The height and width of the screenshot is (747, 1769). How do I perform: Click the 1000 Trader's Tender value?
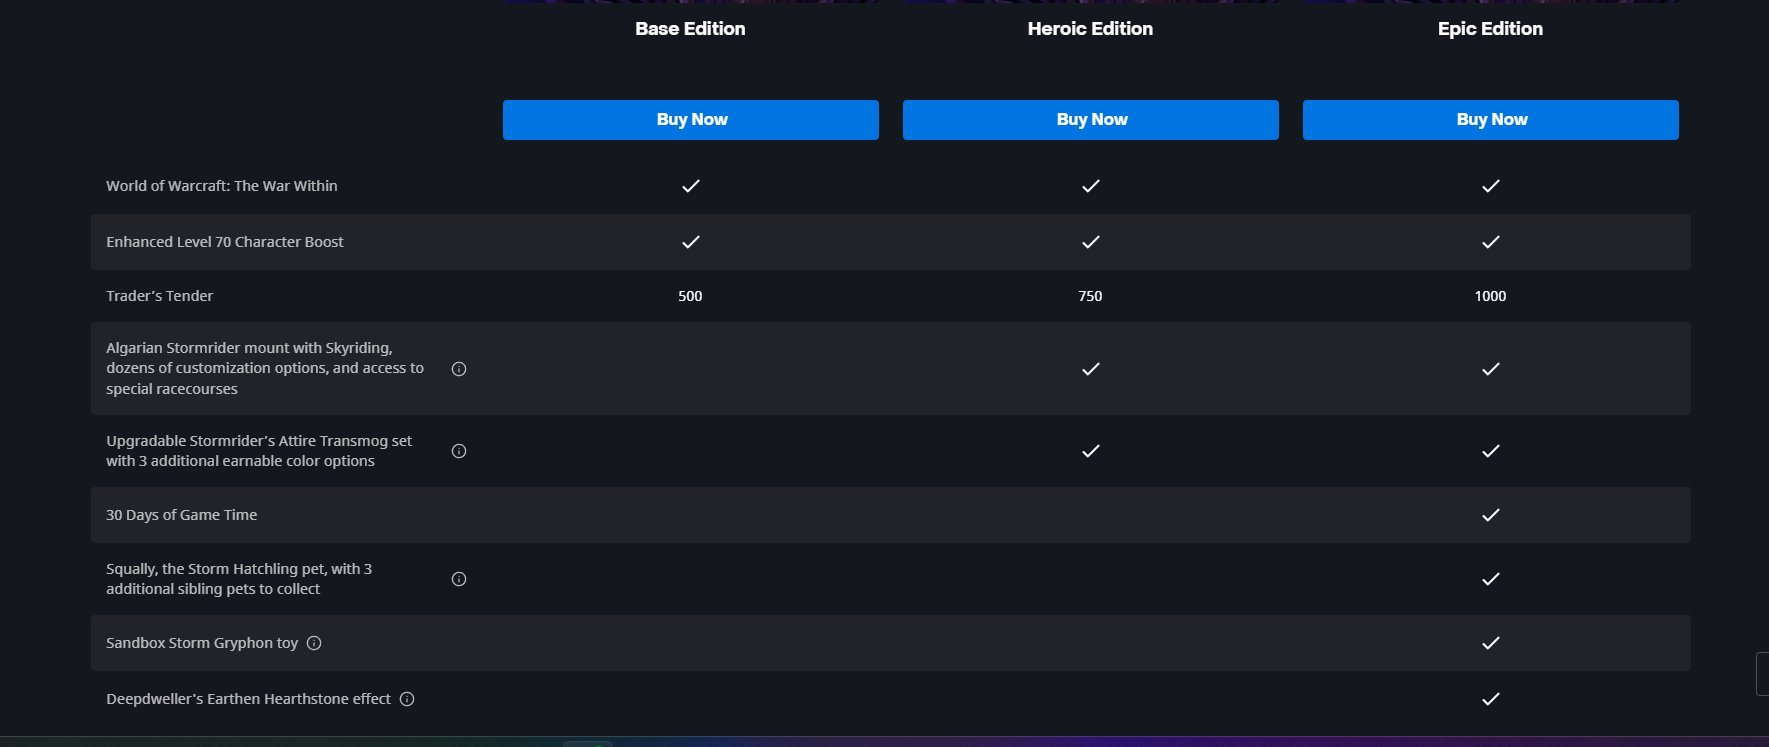(x=1490, y=296)
